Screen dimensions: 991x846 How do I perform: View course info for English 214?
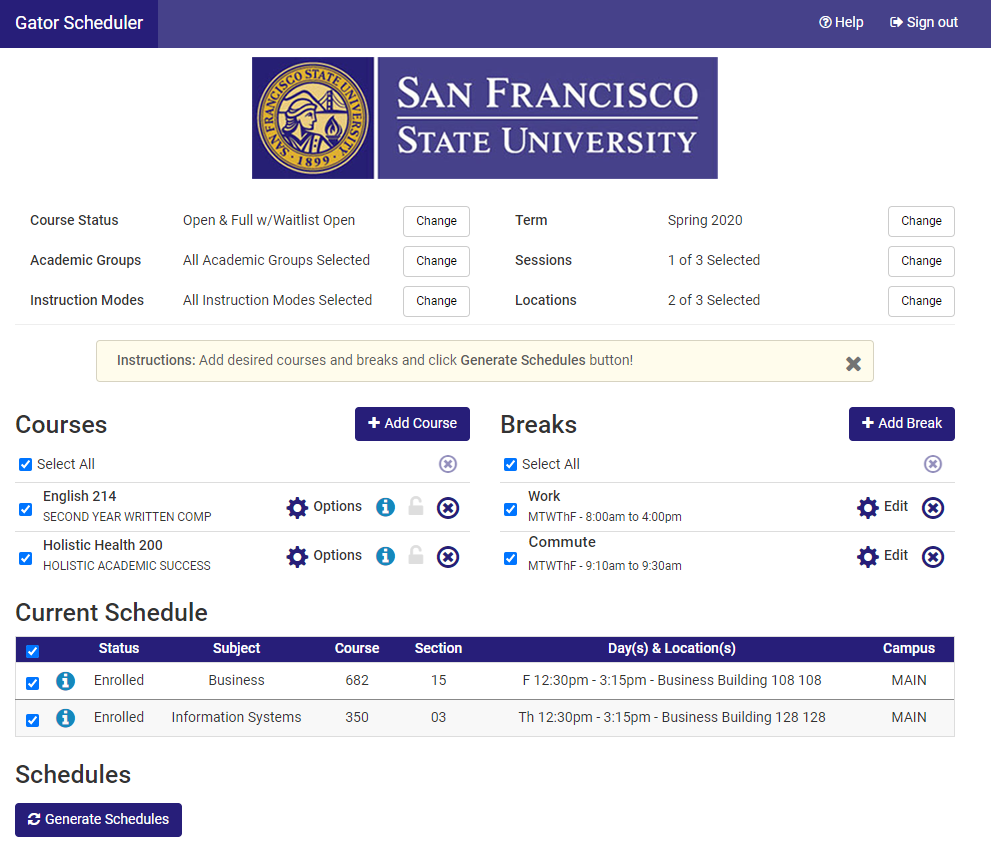(385, 507)
